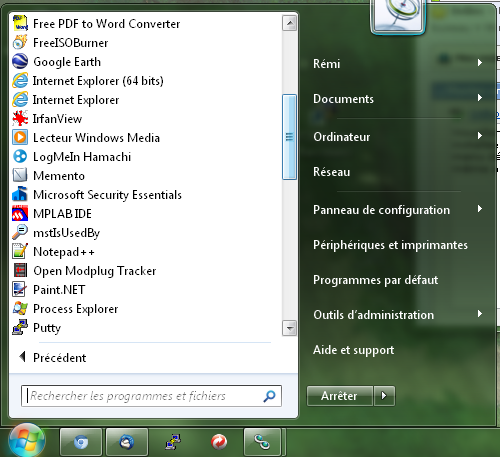Select the IrfanView label
Image resolution: width=500 pixels, height=457 pixels.
pyautogui.click(x=57, y=119)
